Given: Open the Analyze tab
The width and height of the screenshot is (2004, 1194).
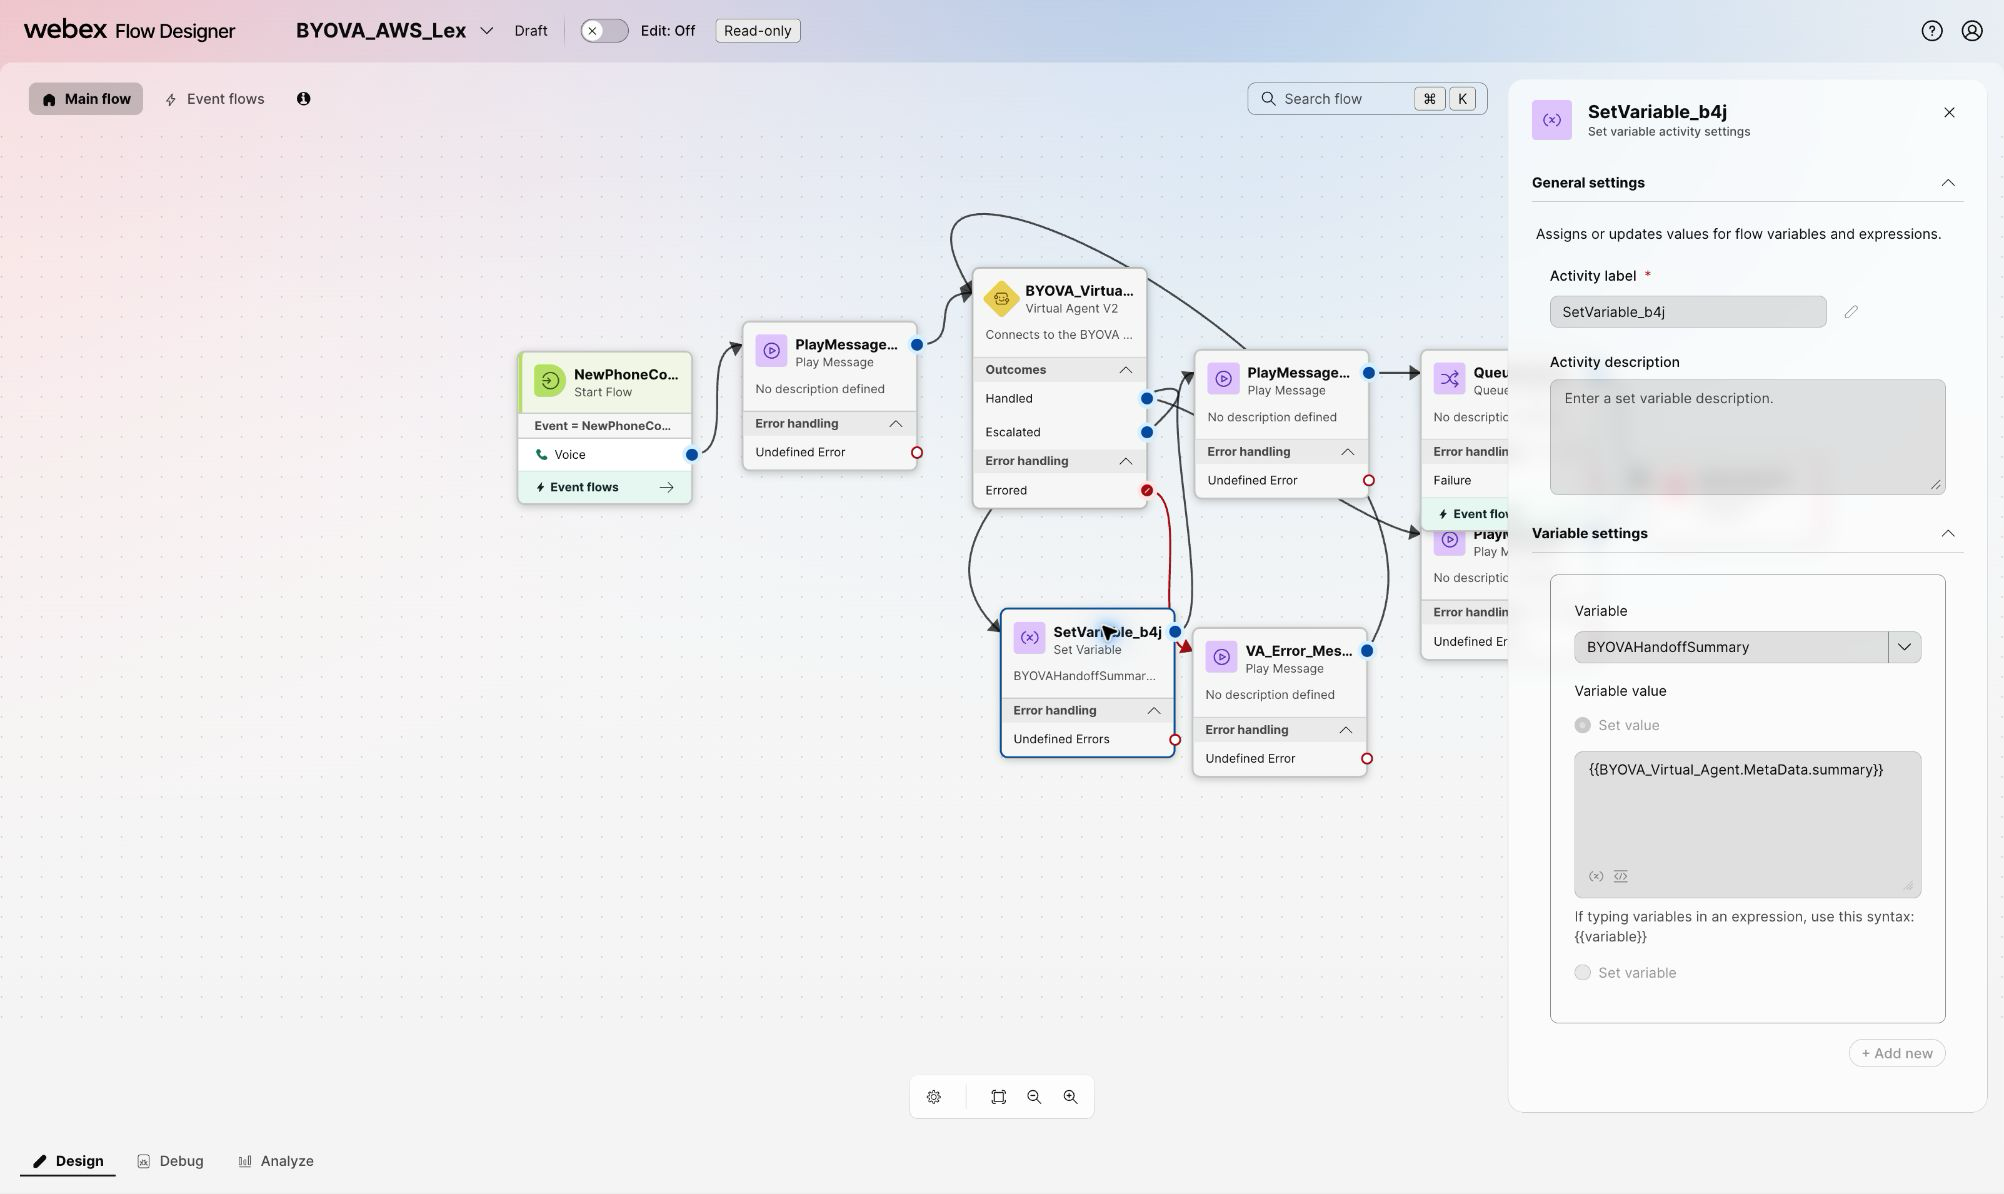Looking at the screenshot, I should pos(276,1161).
